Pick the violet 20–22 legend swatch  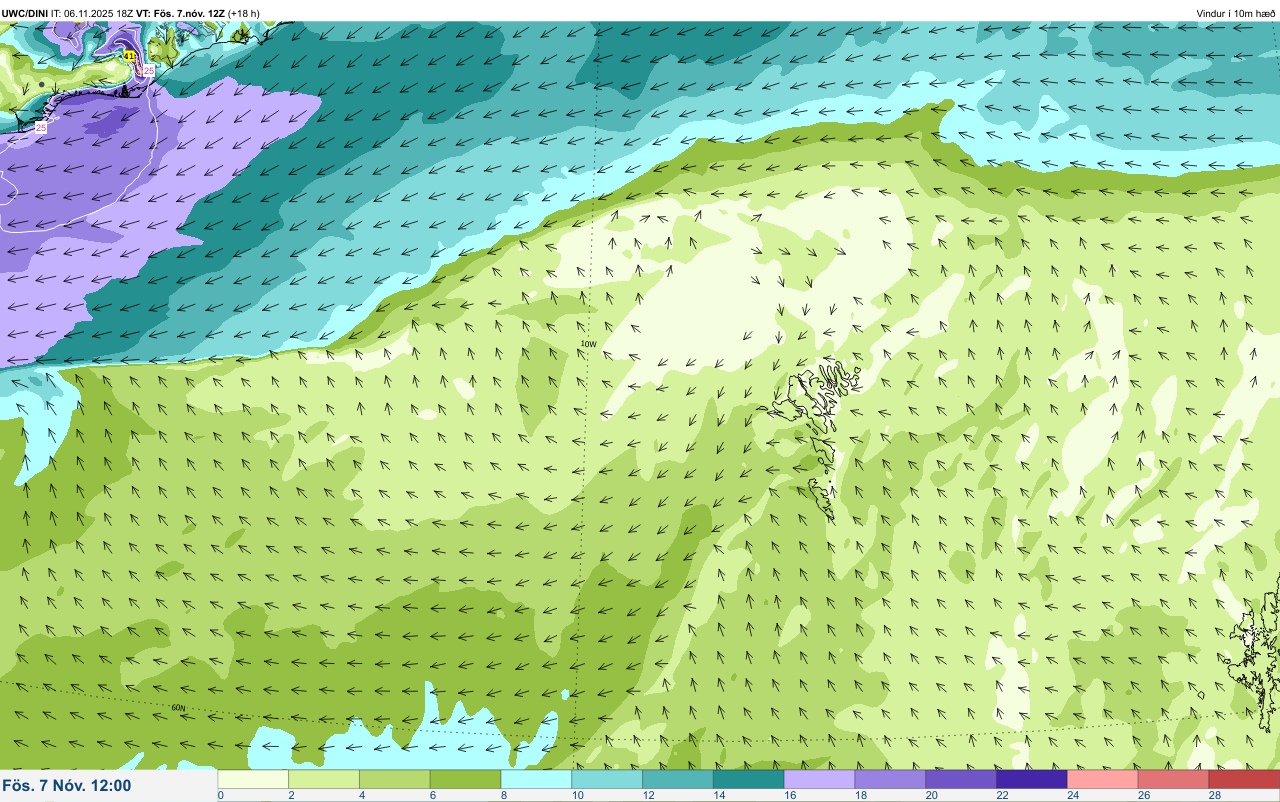tap(961, 779)
